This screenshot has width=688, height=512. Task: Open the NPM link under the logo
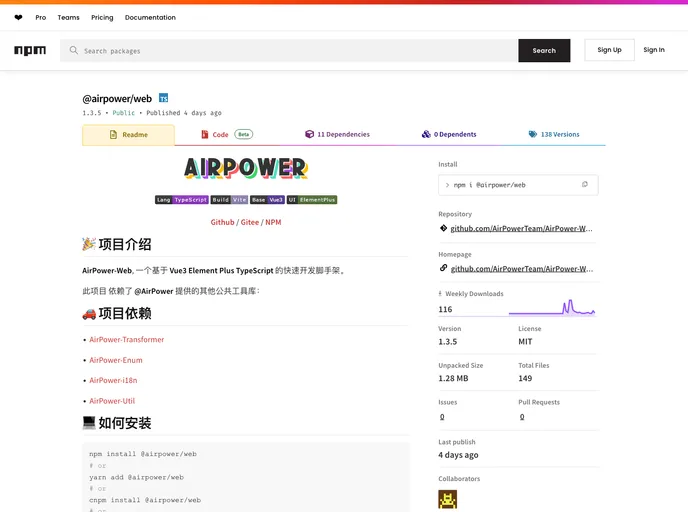click(273, 222)
